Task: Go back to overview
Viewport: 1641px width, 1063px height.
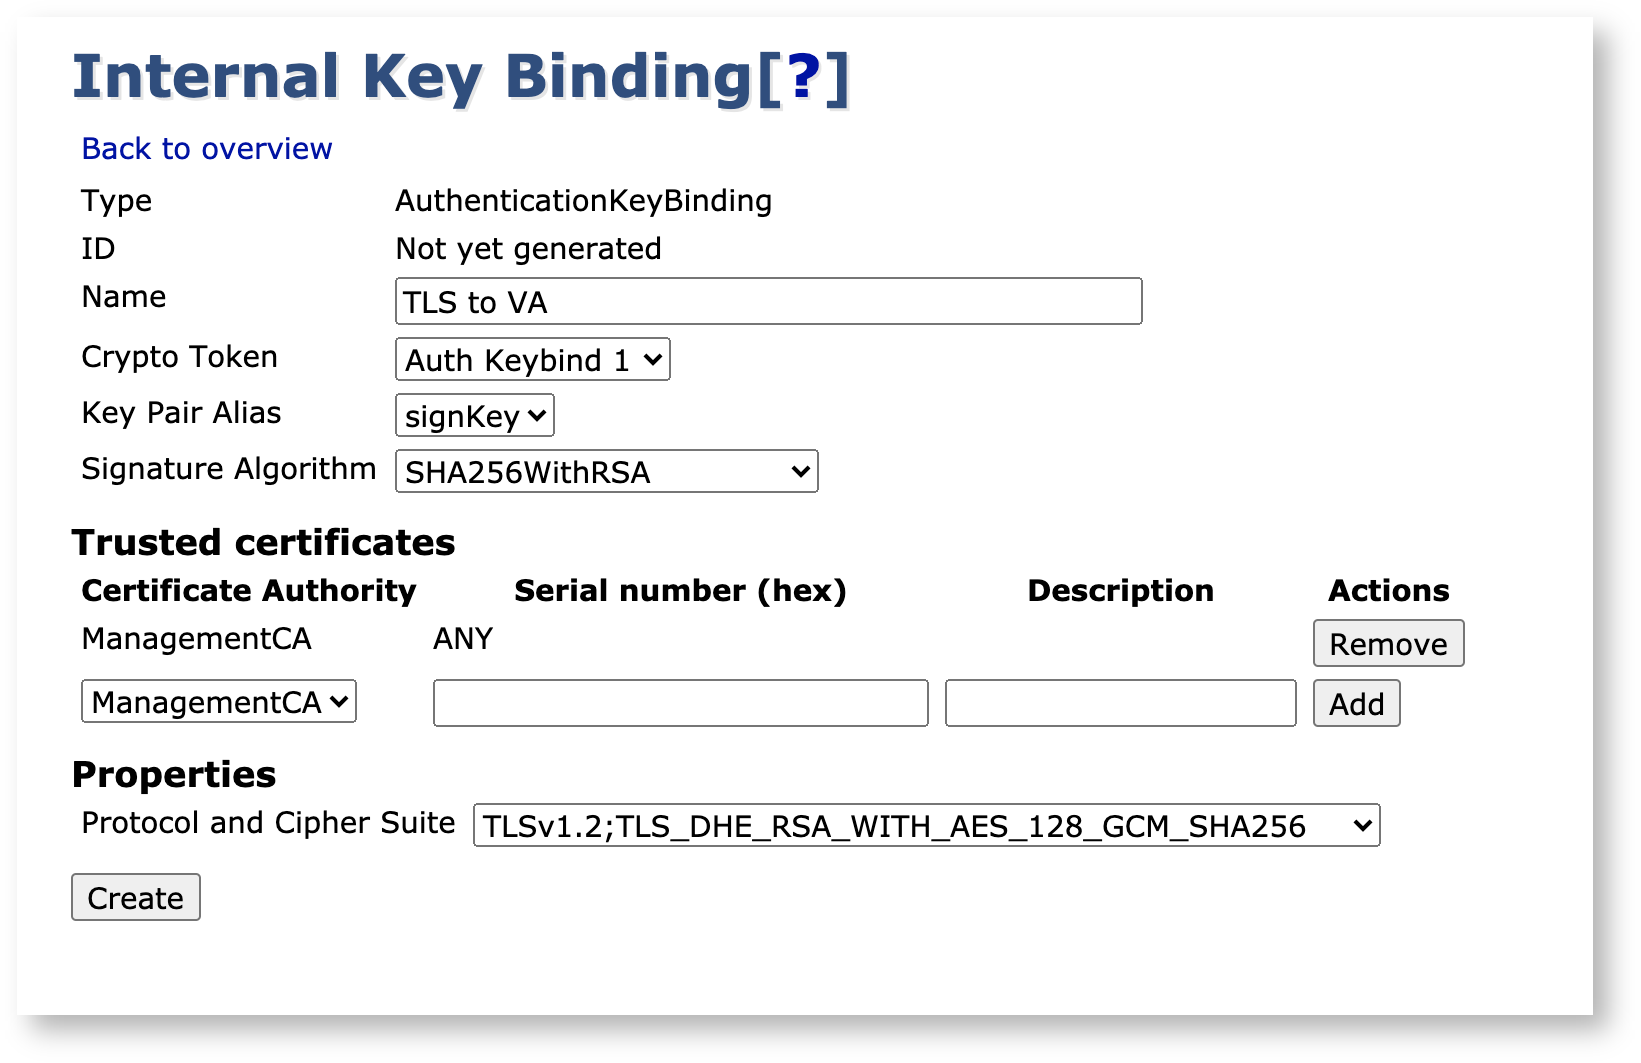Action: pos(207,149)
